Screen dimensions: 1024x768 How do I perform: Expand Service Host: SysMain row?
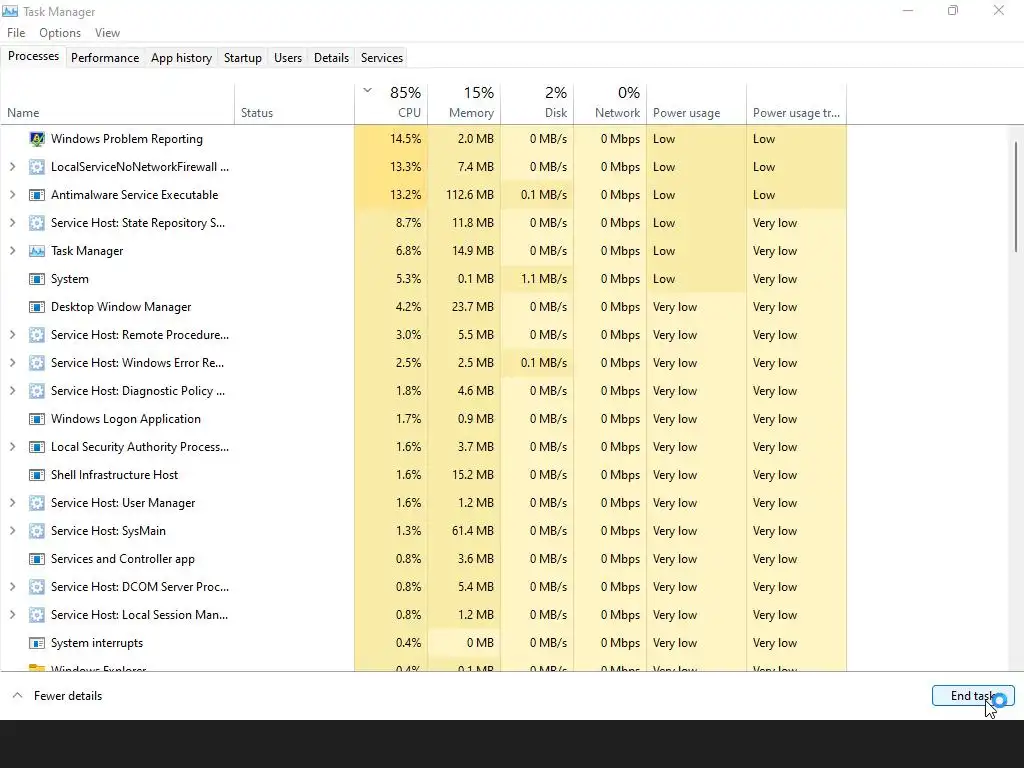coord(12,532)
